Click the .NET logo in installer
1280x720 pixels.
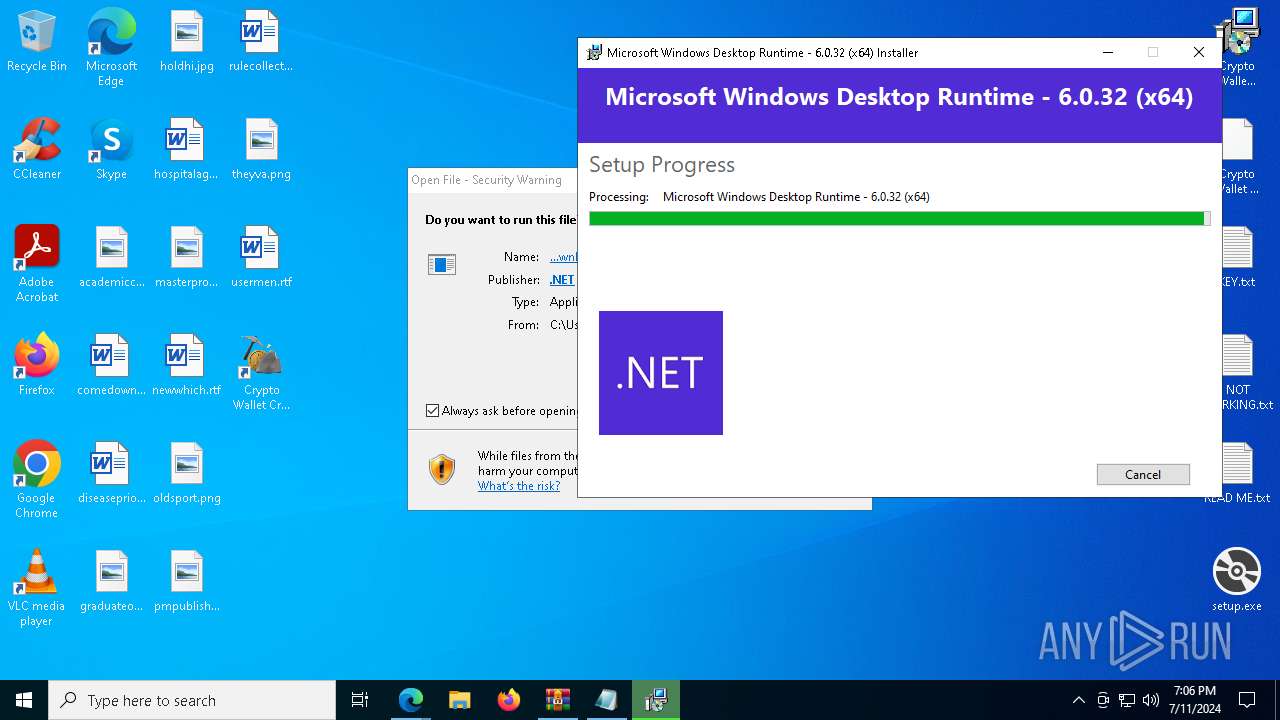661,373
